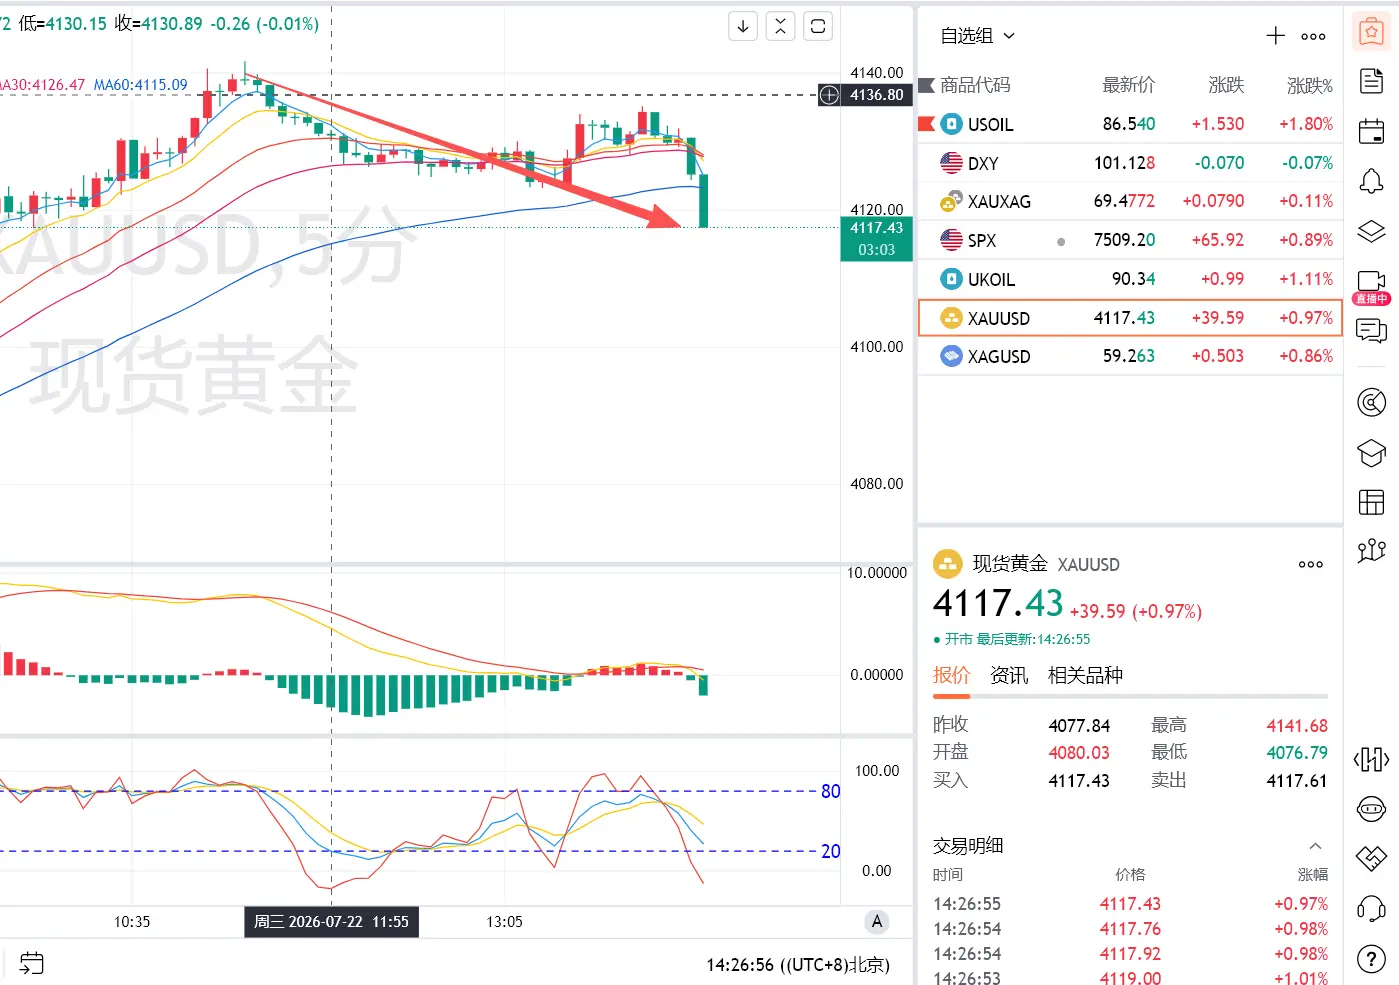
Task: Open the alerts bell icon
Action: 1371,181
